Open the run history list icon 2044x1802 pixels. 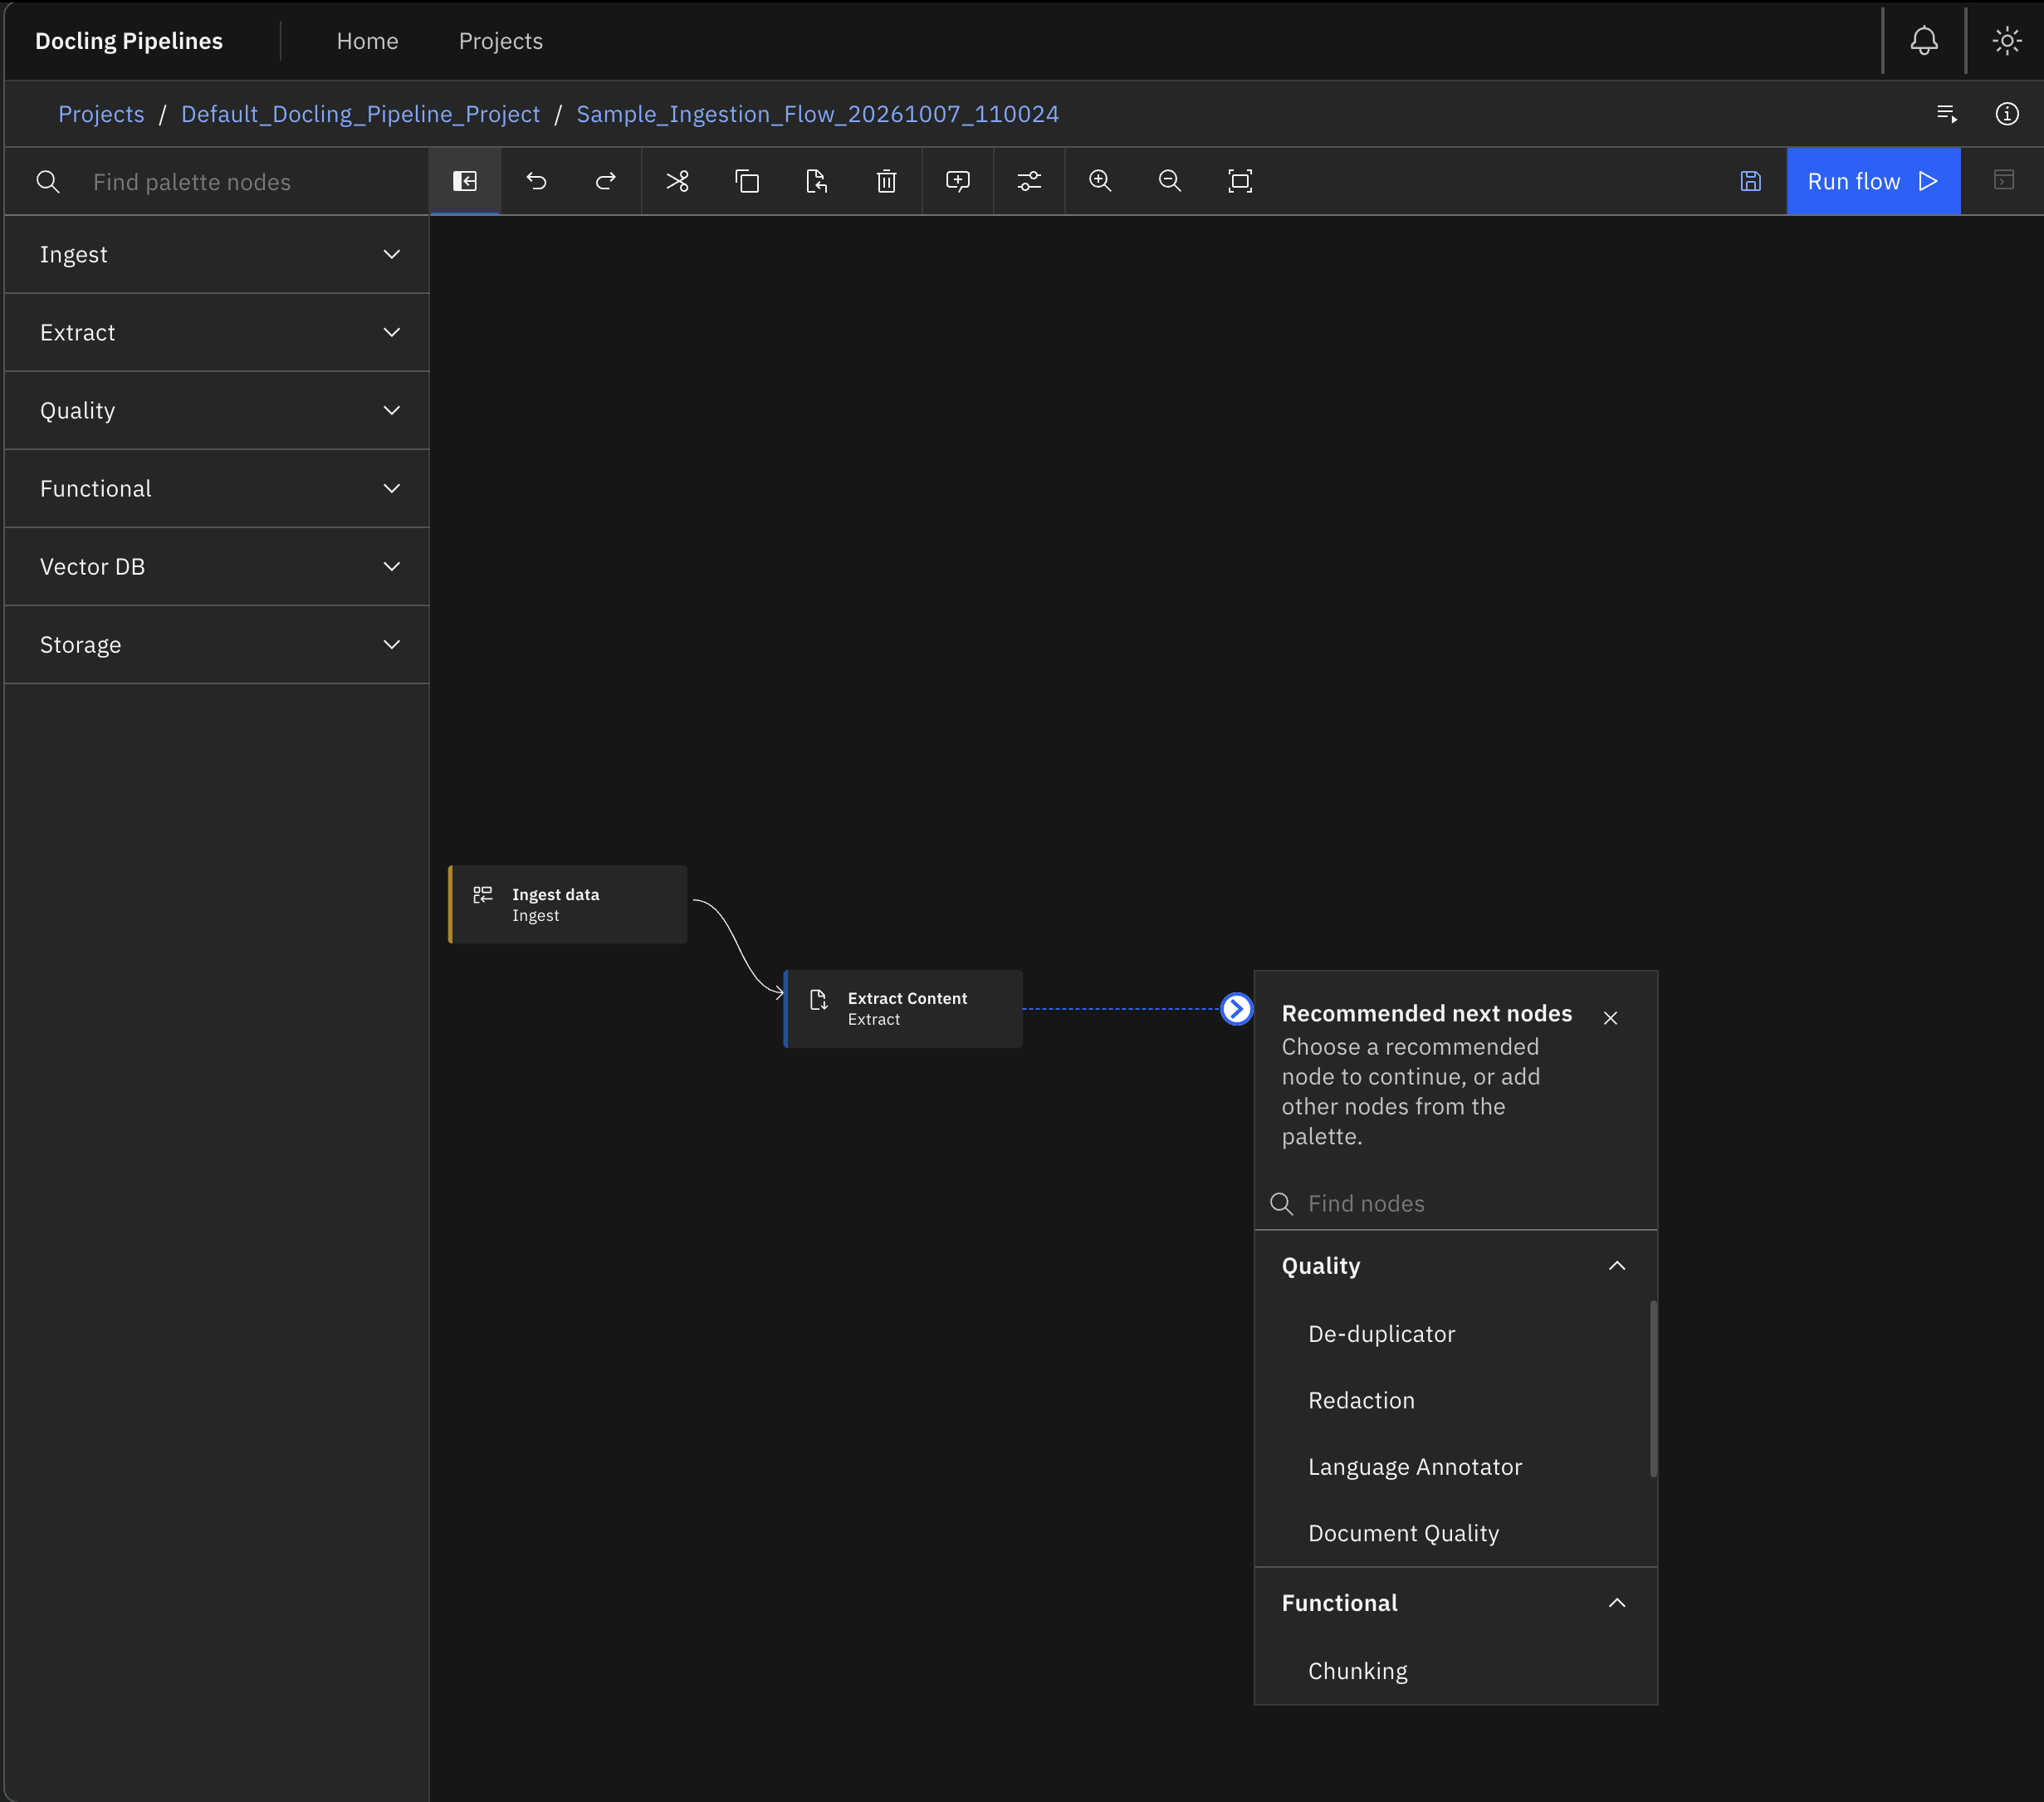point(1947,114)
